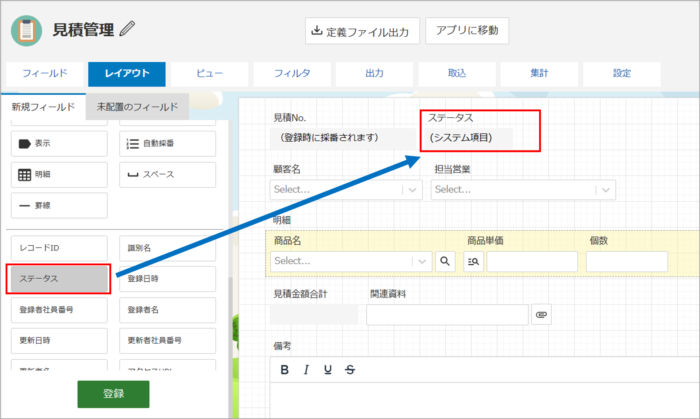Click the green 登録 button

113,394
